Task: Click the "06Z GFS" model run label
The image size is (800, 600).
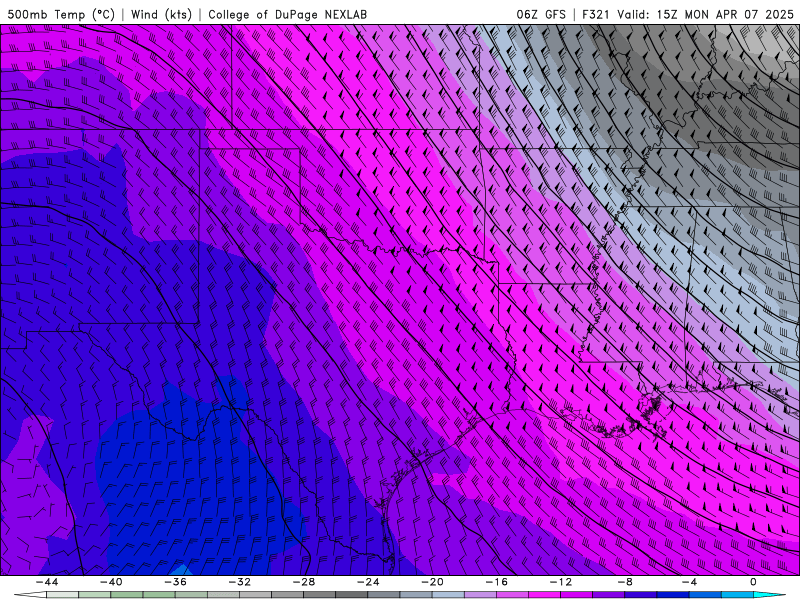Action: [x=541, y=14]
